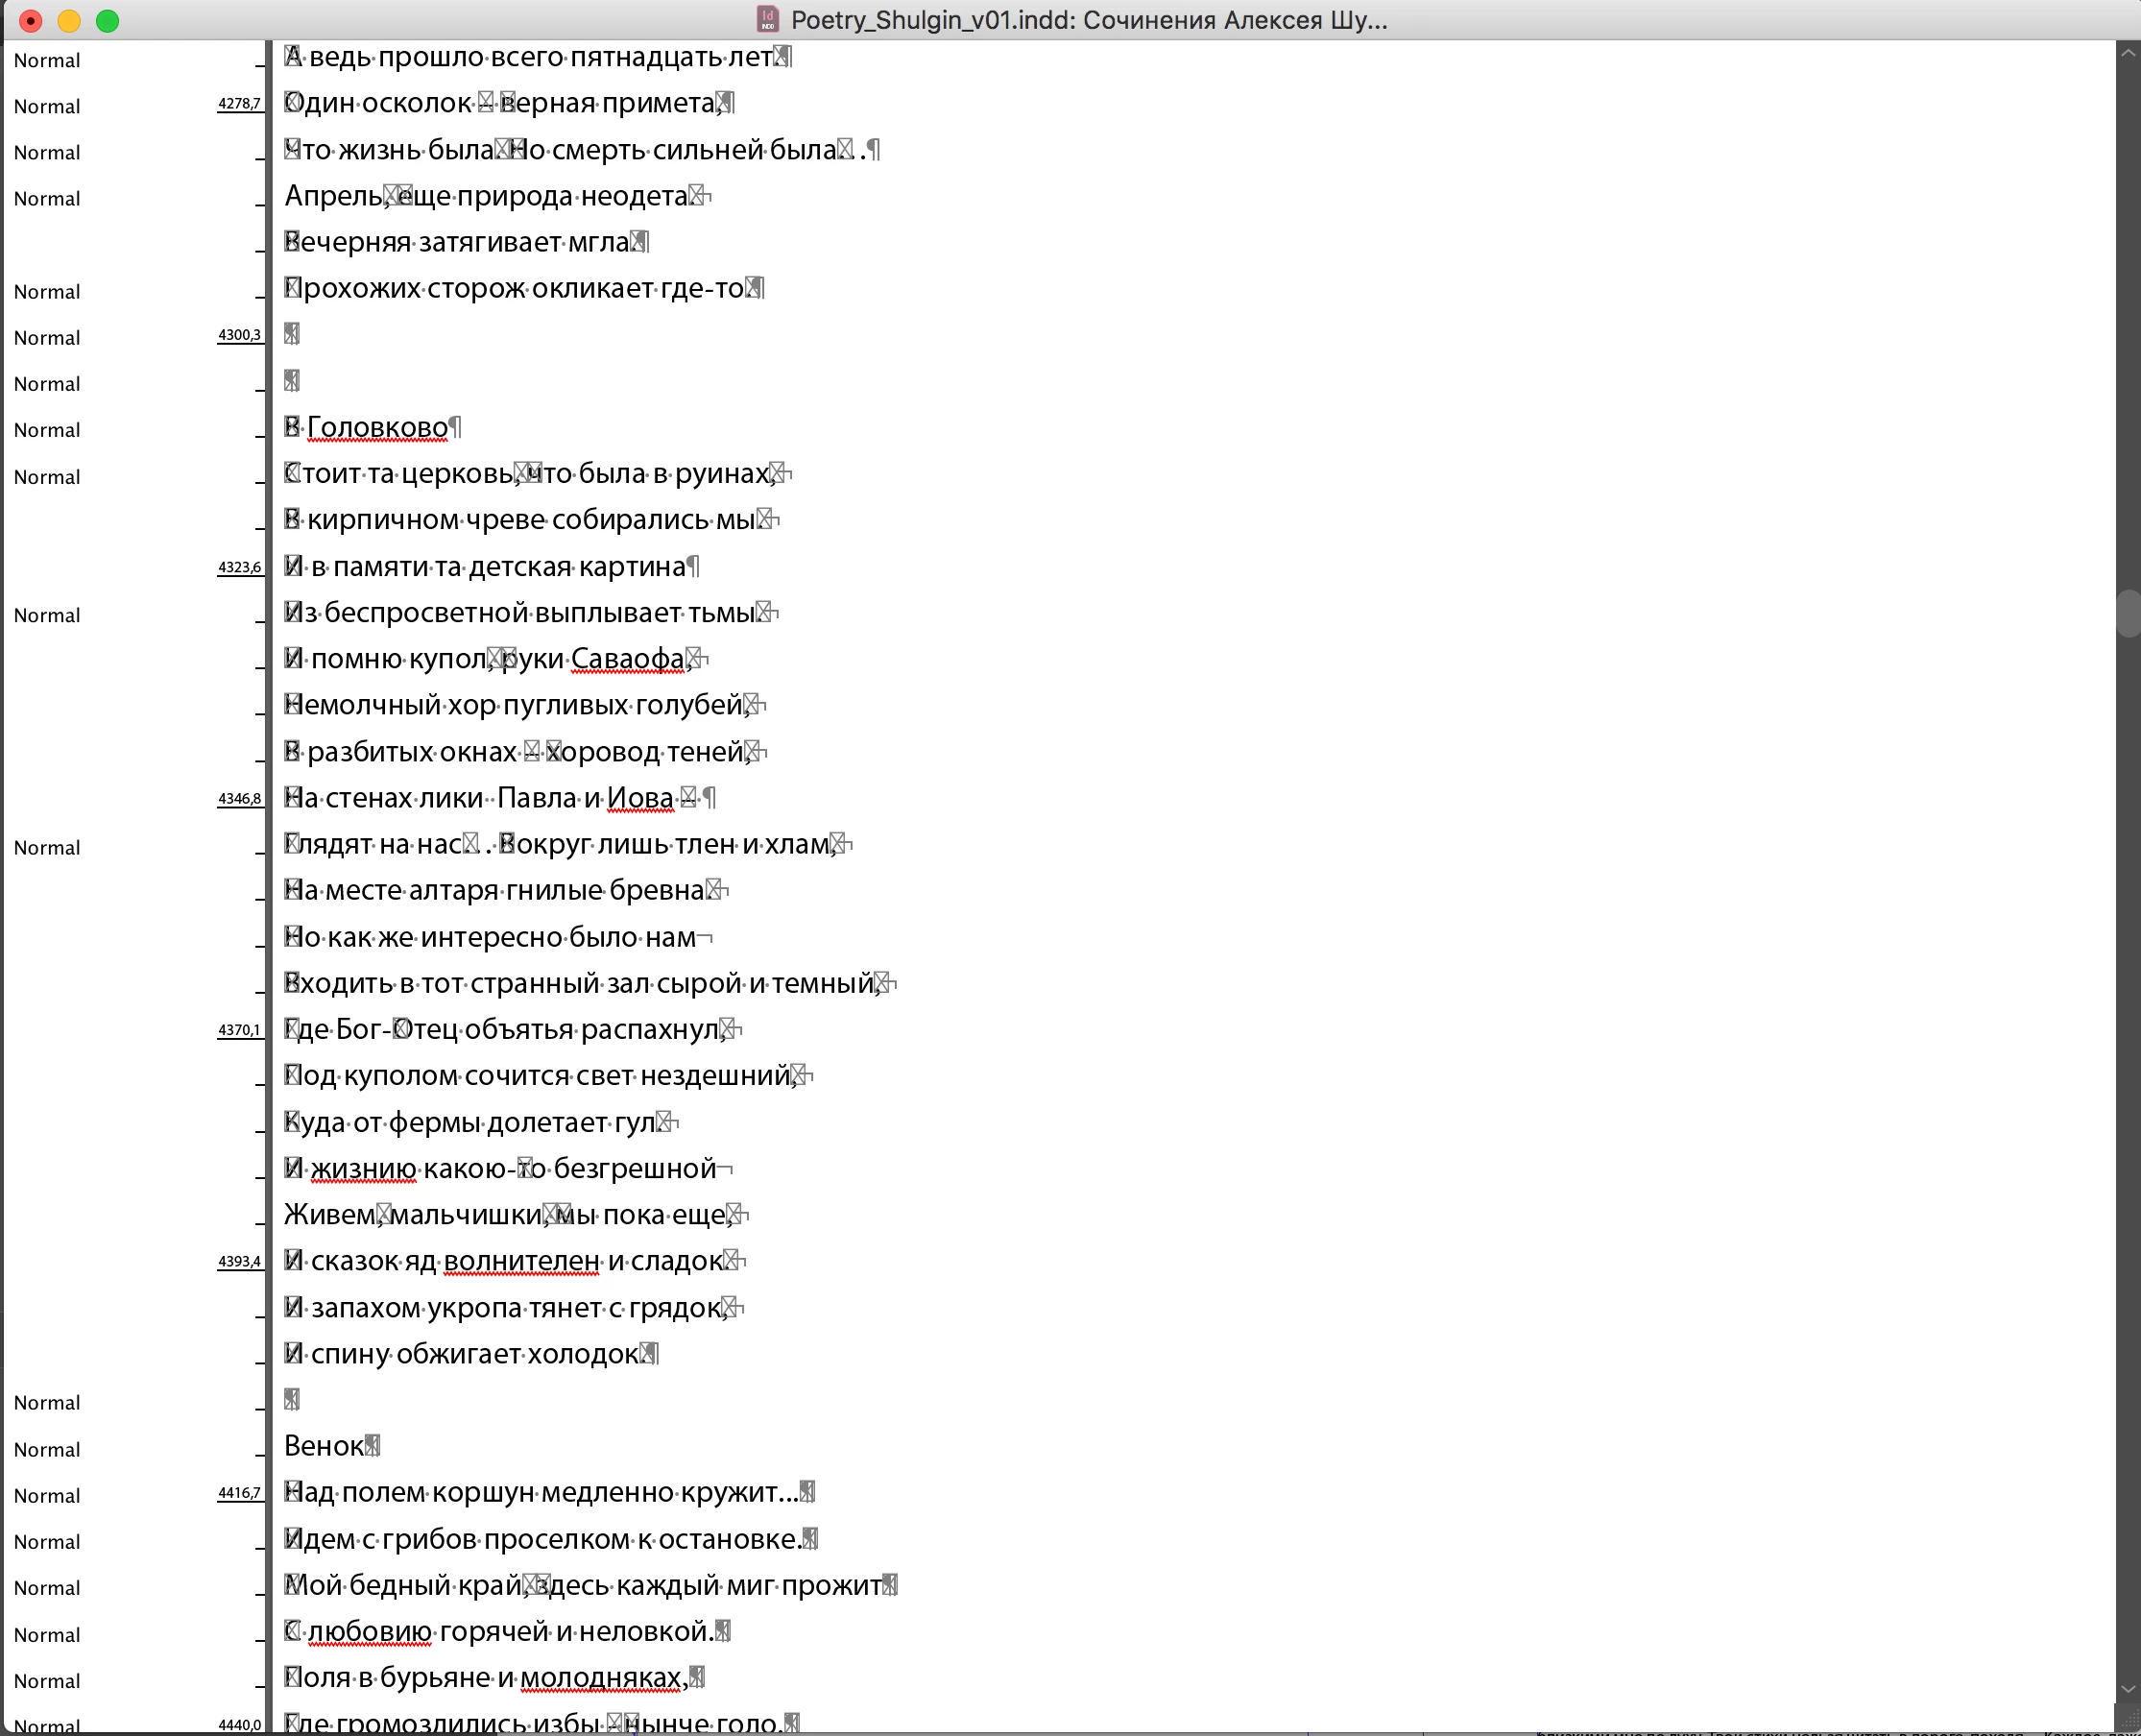Click the scroll-down arrow of Story Editor
Image resolution: width=2141 pixels, height=1736 pixels.
(x=2128, y=1689)
